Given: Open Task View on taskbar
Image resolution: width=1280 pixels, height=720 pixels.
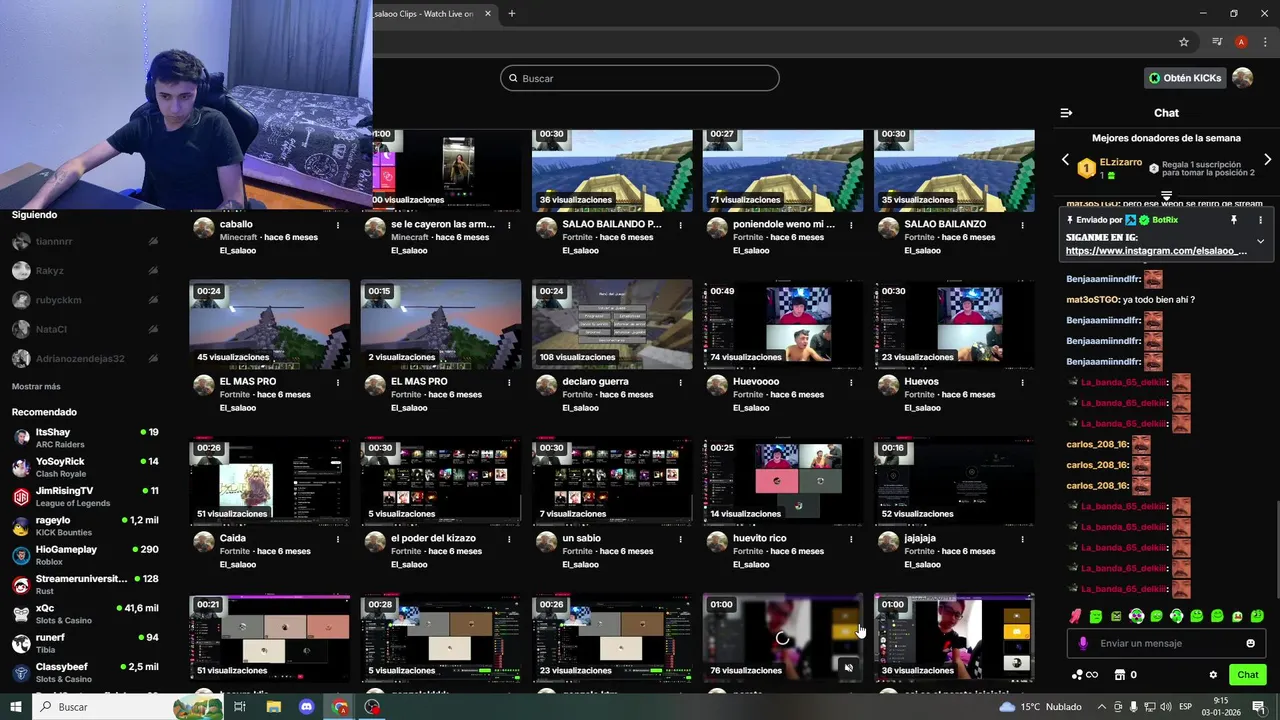Looking at the screenshot, I should pos(240,707).
